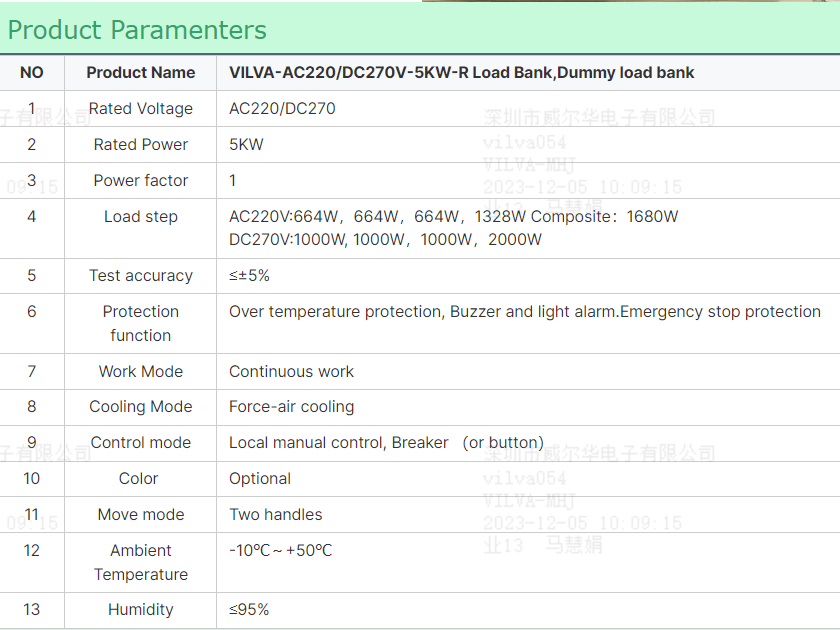Click the "Product Paramenters" heading

click(137, 30)
